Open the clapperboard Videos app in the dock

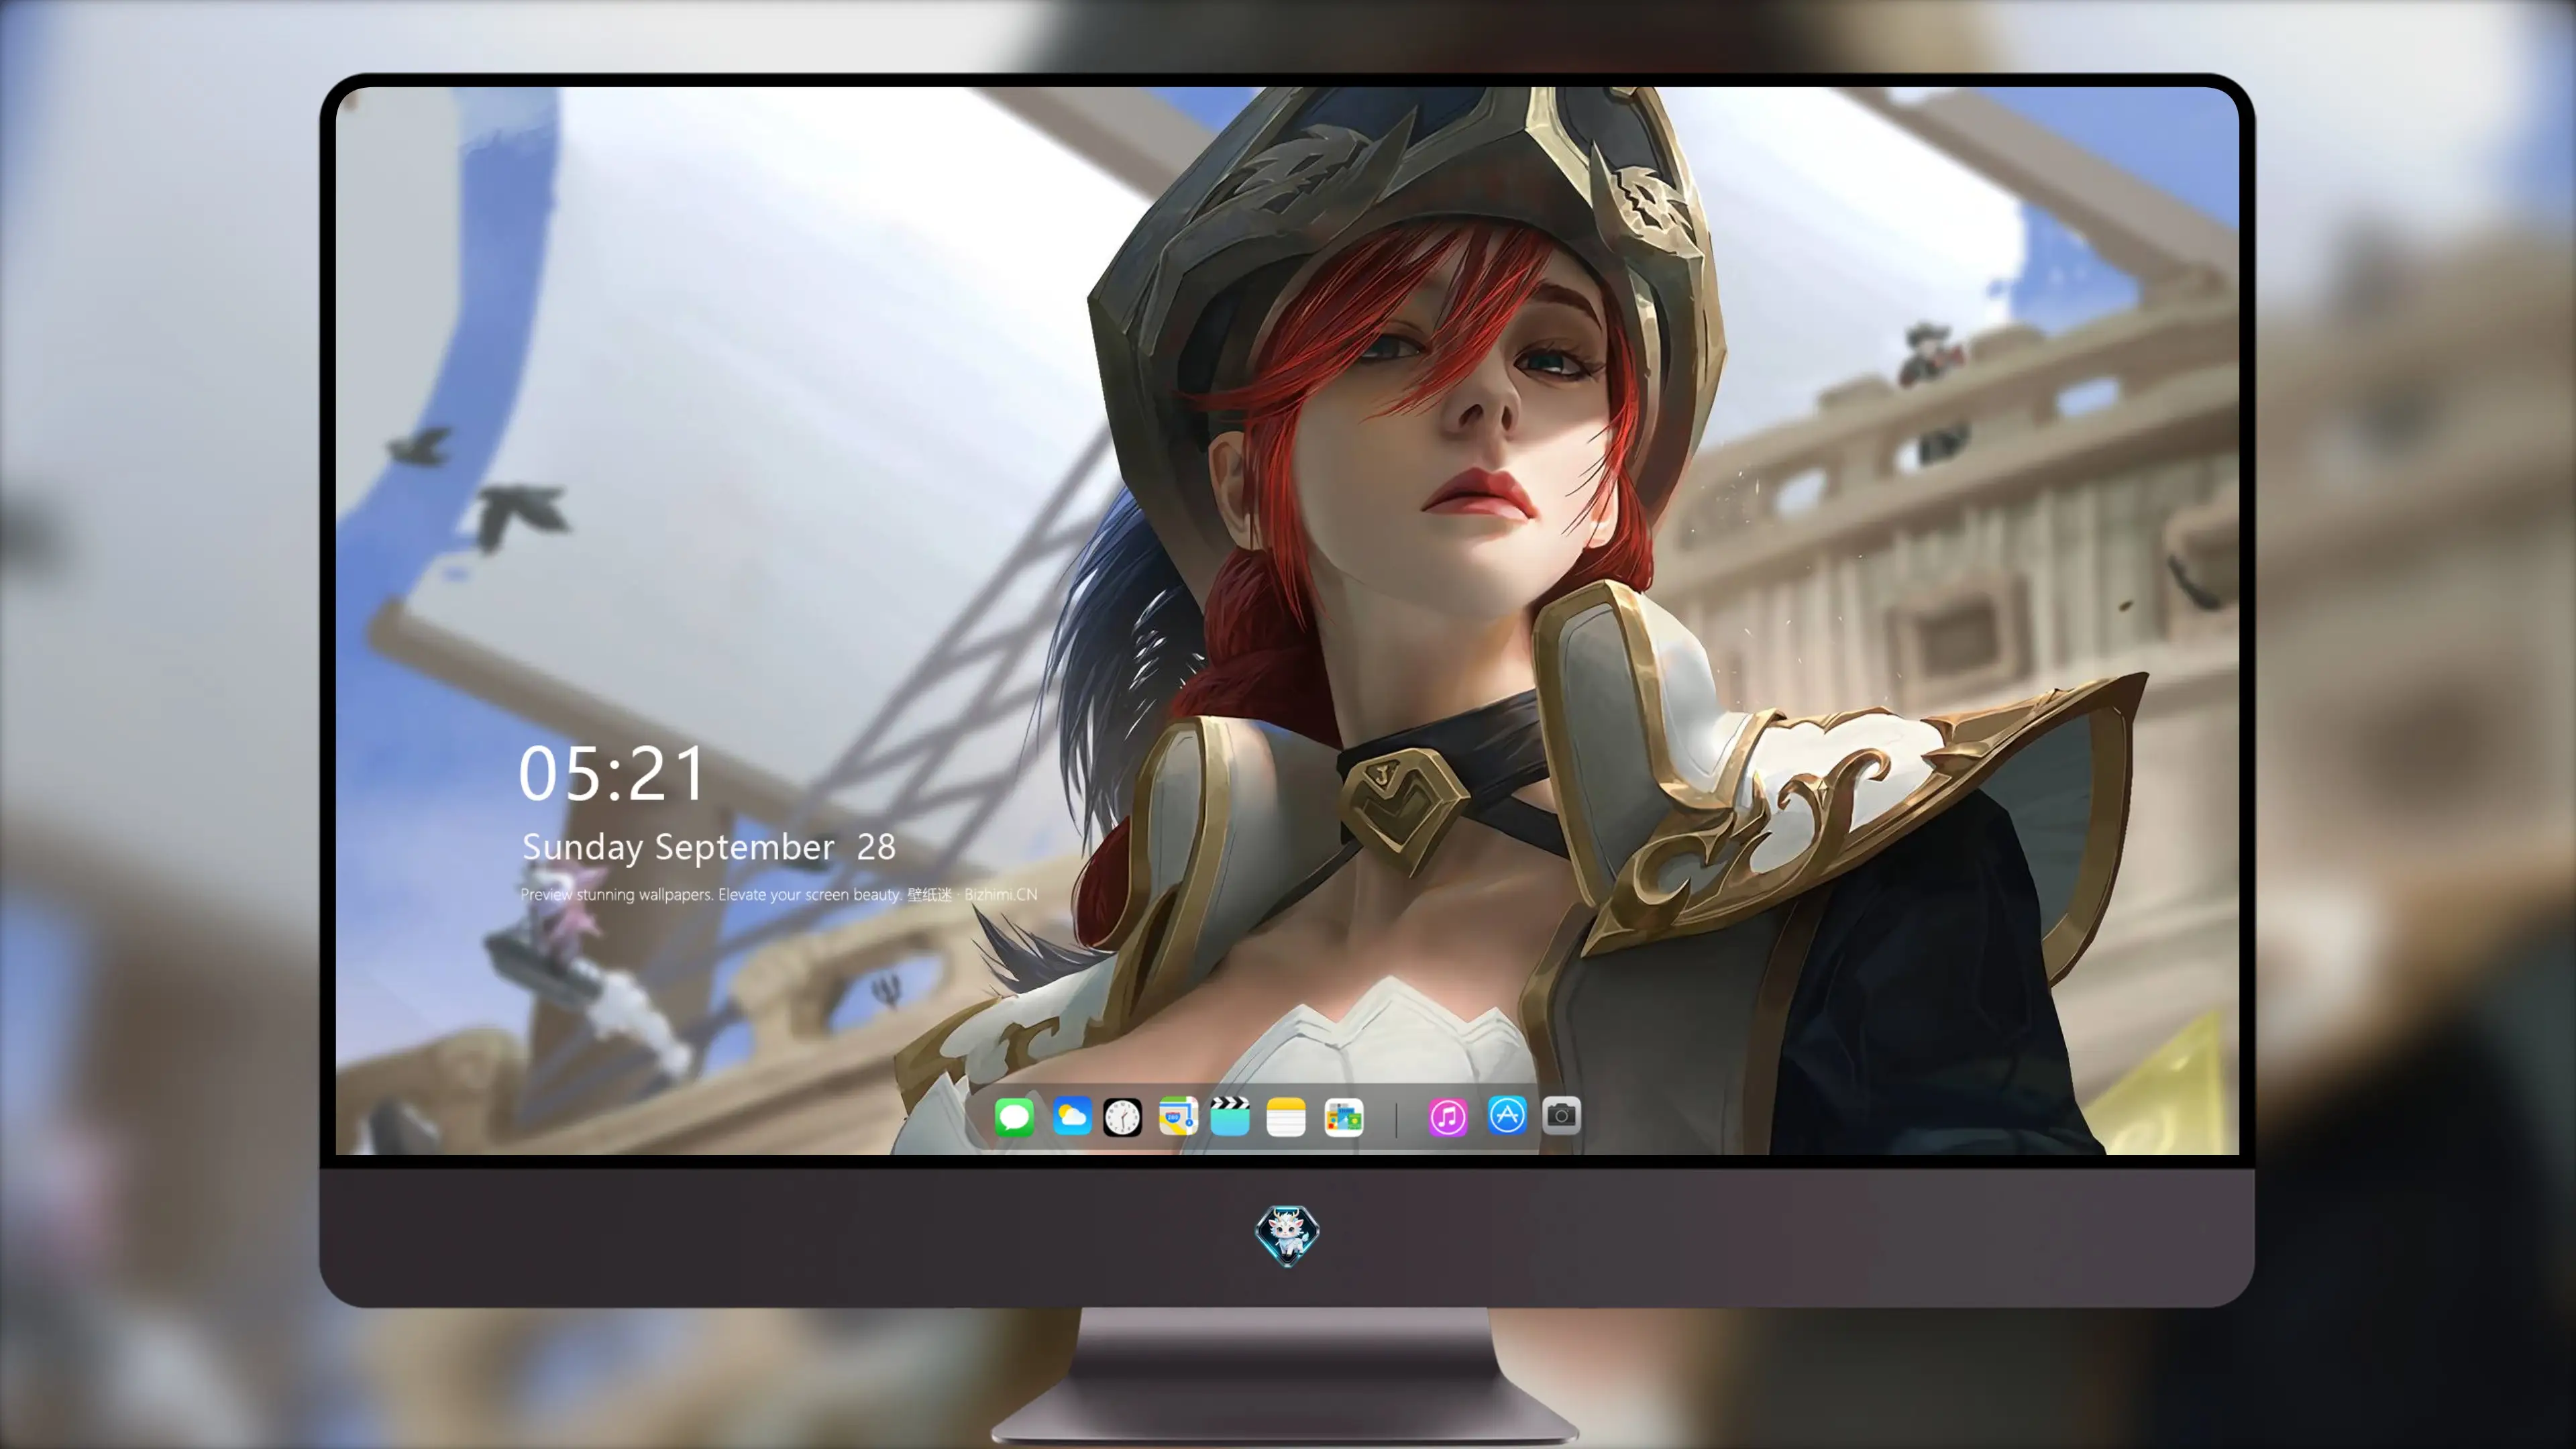[x=1230, y=1116]
